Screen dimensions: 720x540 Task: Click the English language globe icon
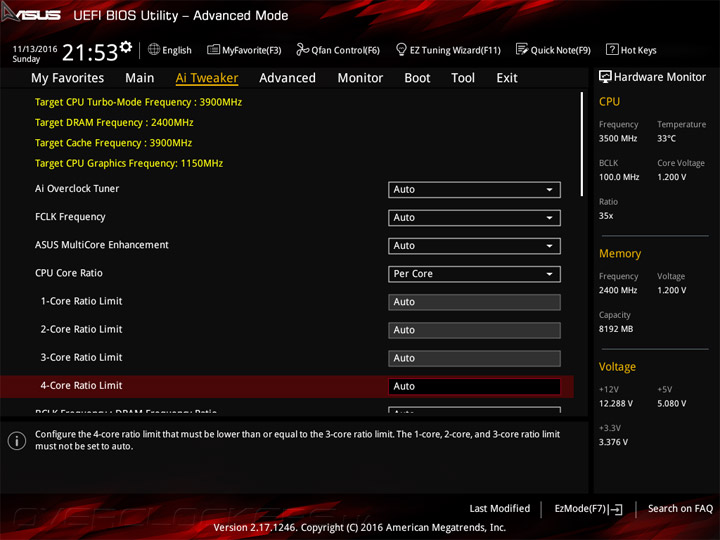click(154, 49)
